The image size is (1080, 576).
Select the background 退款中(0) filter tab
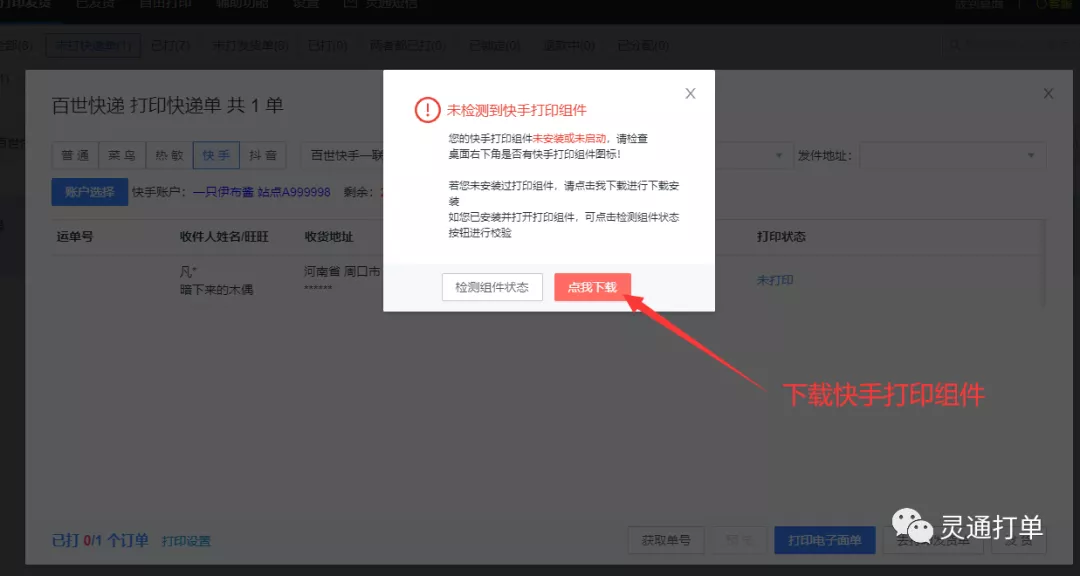tap(569, 45)
